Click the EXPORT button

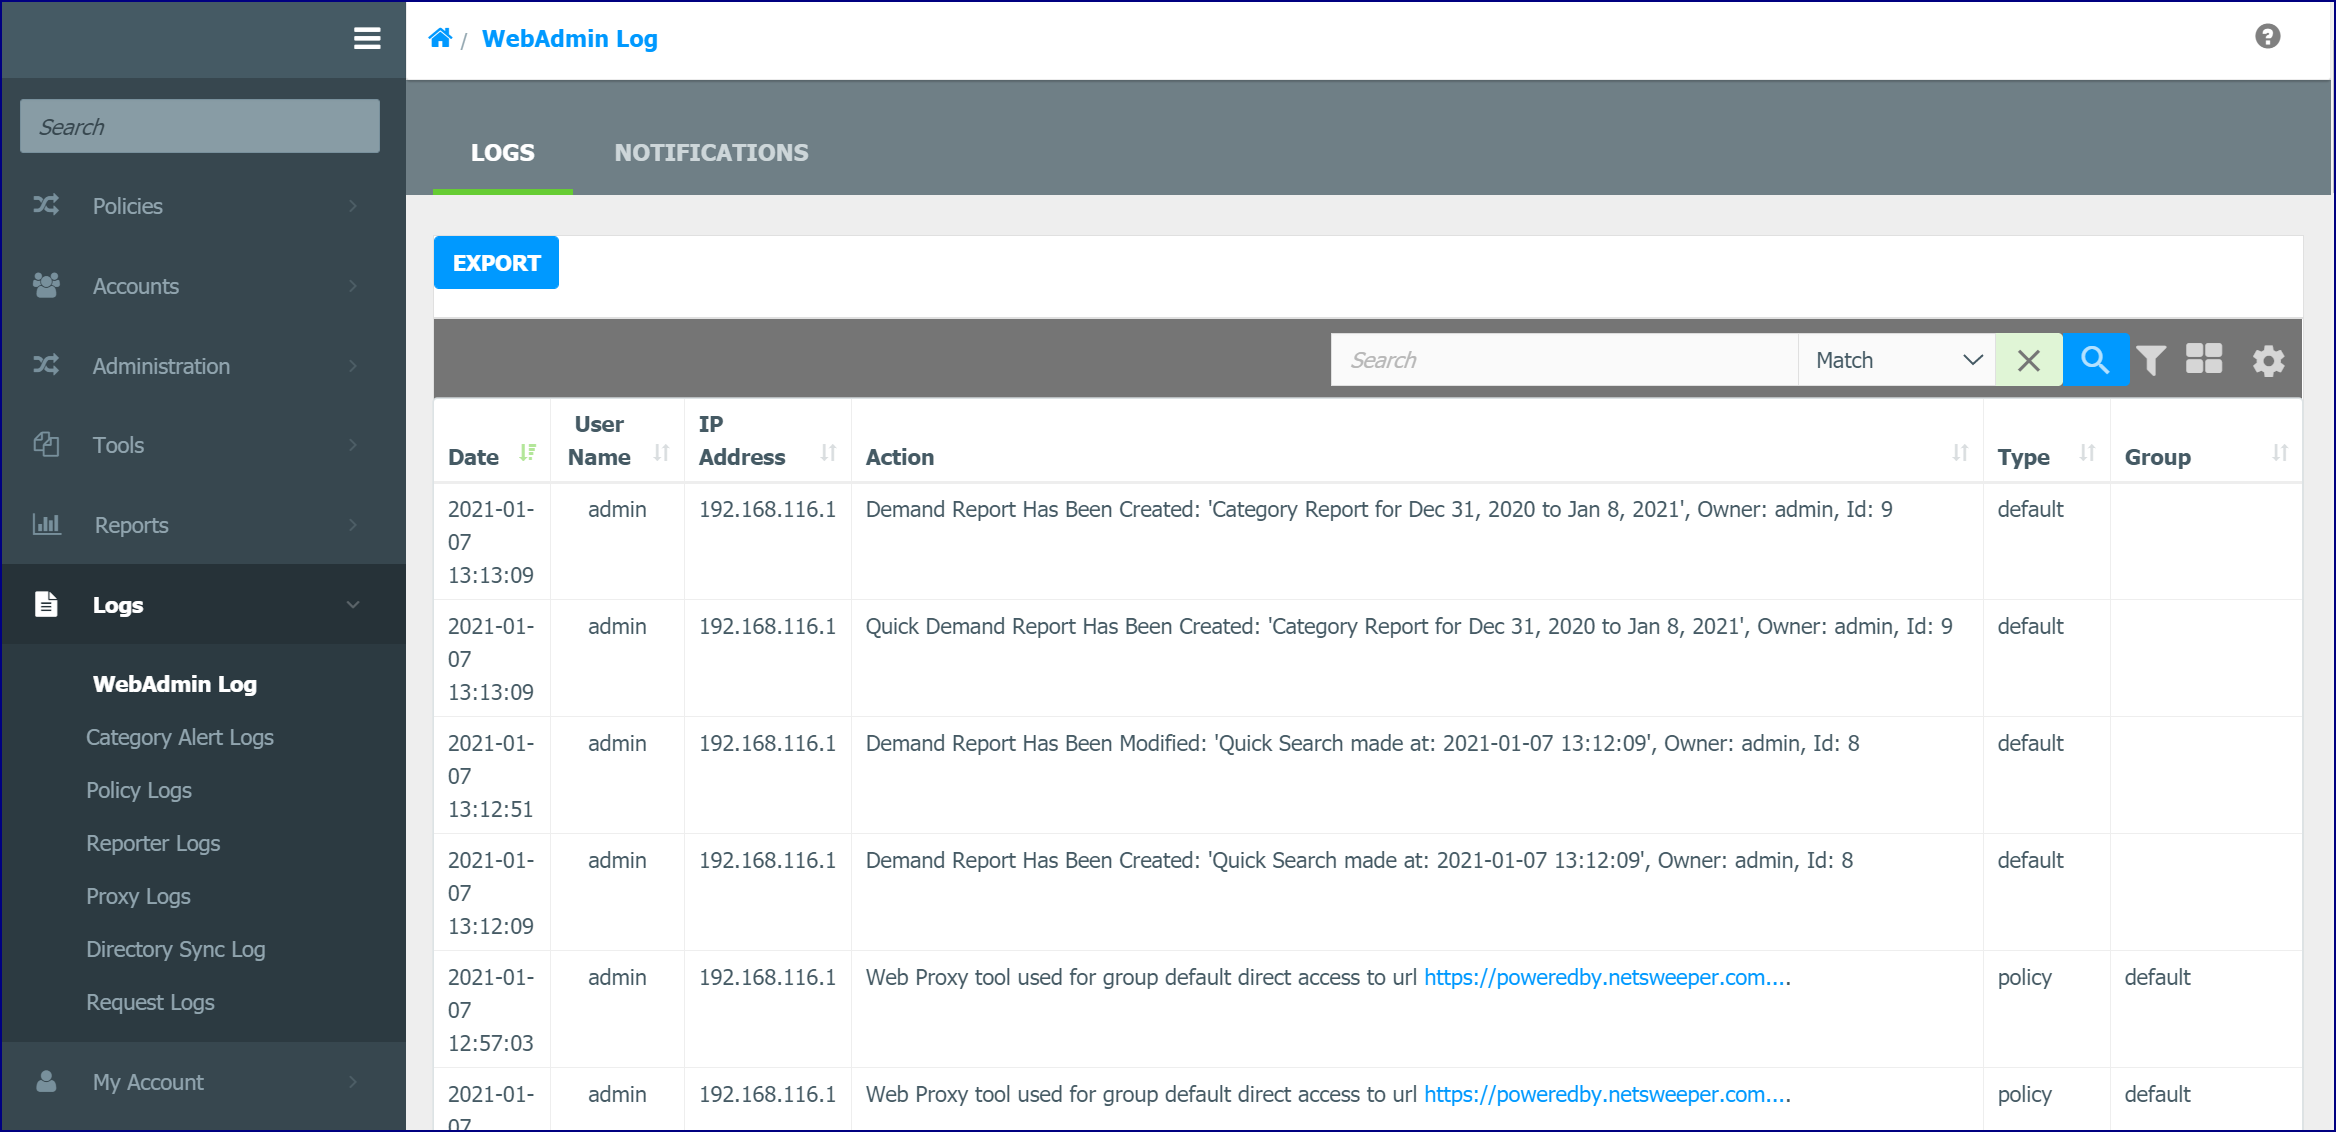496,262
